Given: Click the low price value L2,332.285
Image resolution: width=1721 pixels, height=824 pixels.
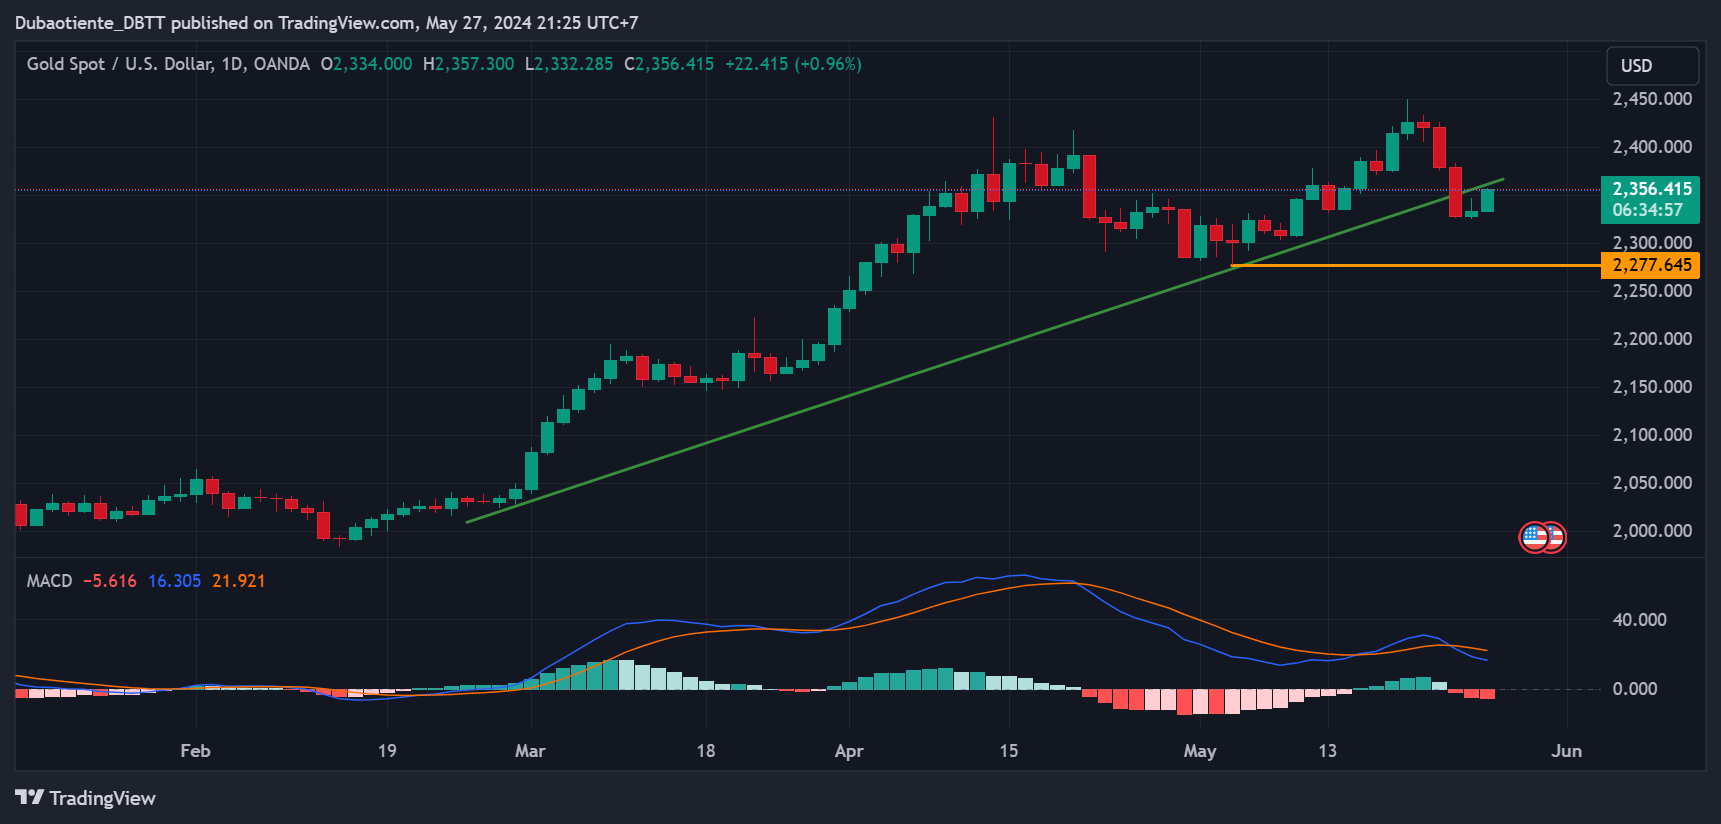Looking at the screenshot, I should [569, 64].
